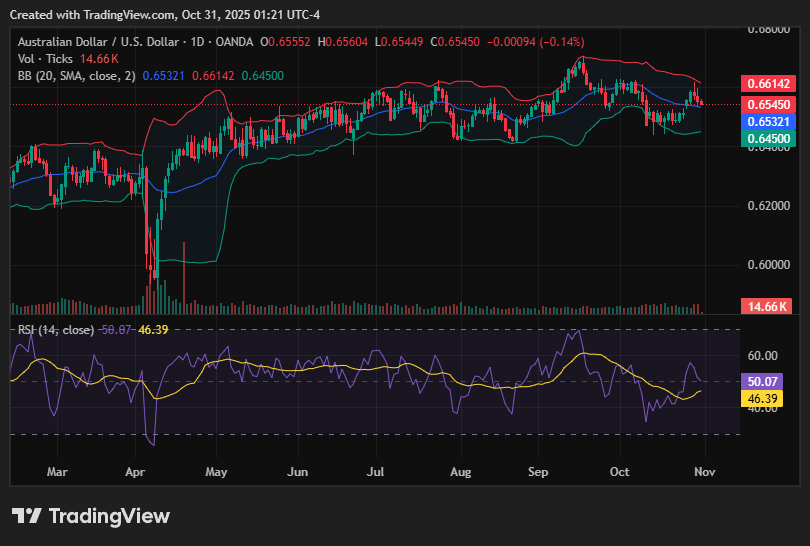810x546 pixels.
Task: Click the Apr label on the time axis
Action: click(x=136, y=470)
